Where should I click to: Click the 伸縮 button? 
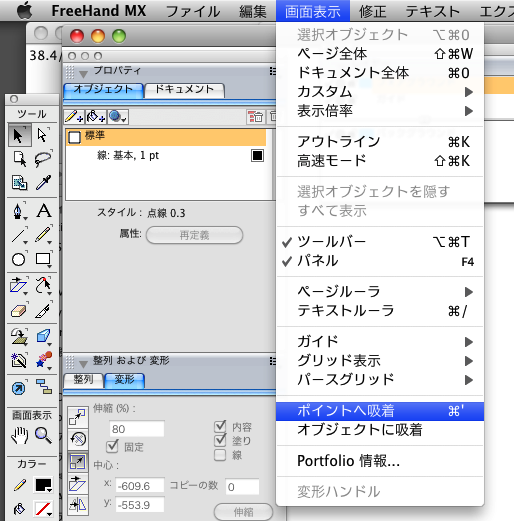point(243,512)
